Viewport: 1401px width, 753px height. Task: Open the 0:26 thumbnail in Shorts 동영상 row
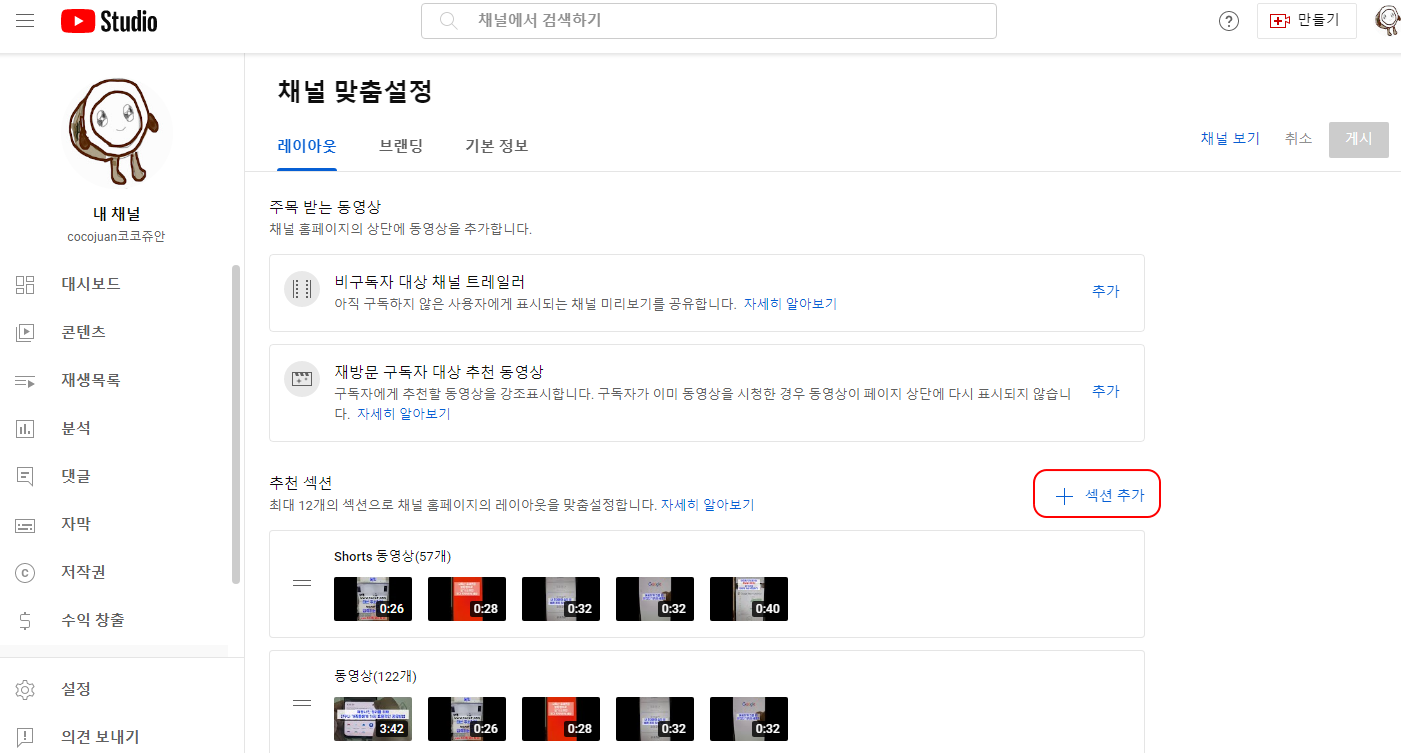tap(373, 599)
